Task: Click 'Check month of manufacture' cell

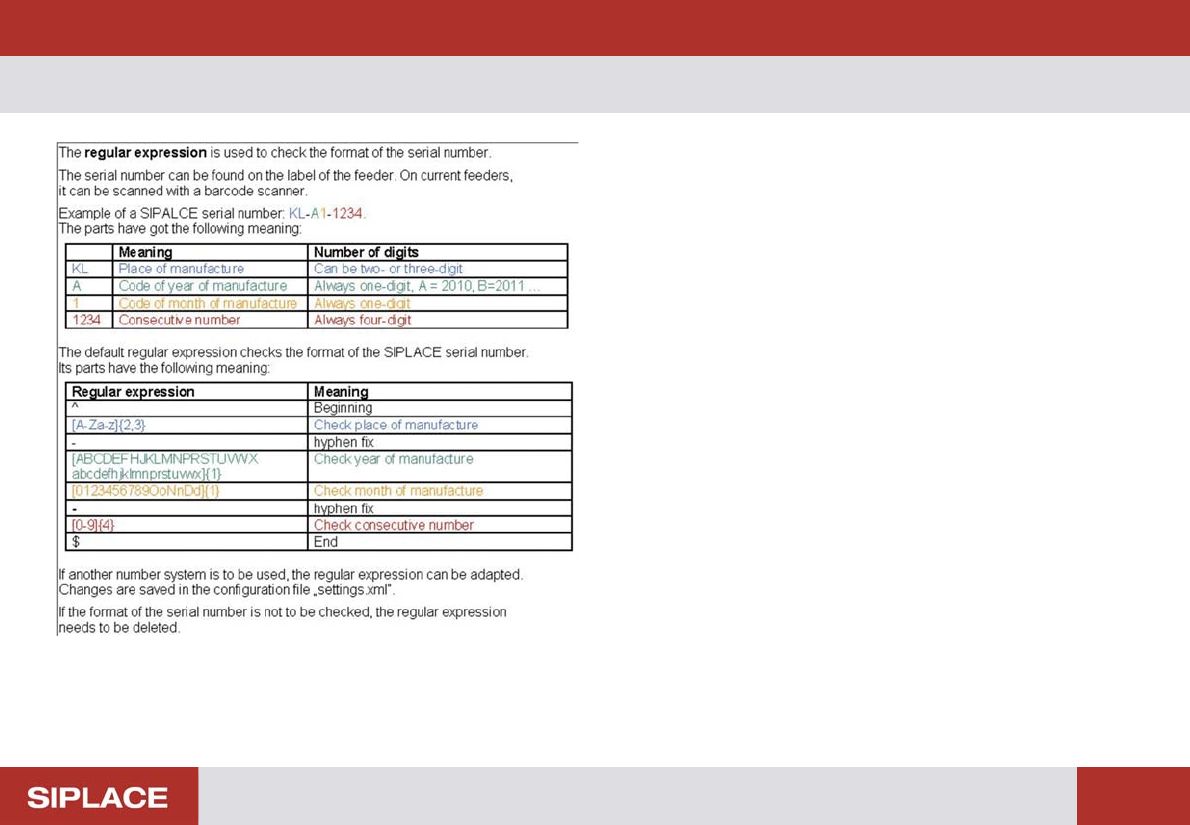Action: (x=440, y=491)
